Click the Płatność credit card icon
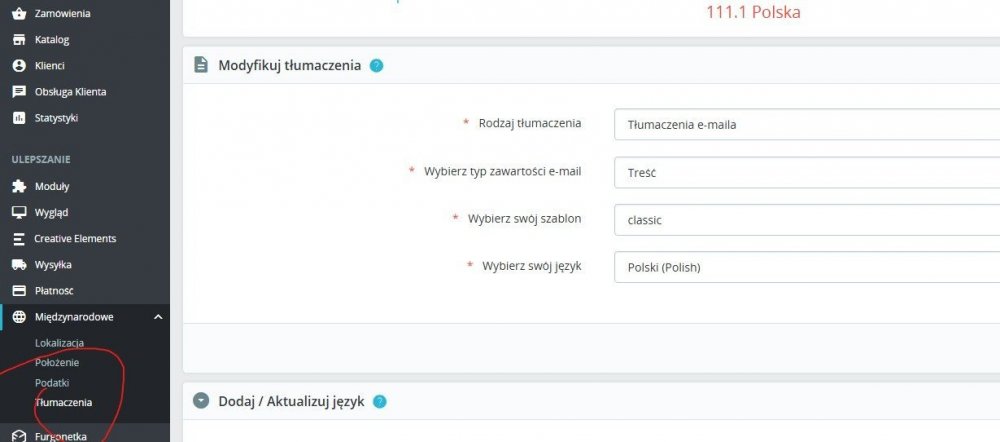The width and height of the screenshot is (1000, 442). point(18,291)
